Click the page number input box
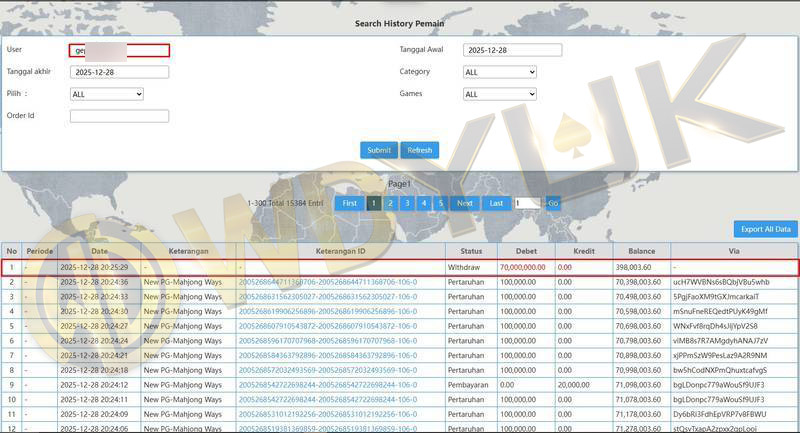 click(x=527, y=203)
